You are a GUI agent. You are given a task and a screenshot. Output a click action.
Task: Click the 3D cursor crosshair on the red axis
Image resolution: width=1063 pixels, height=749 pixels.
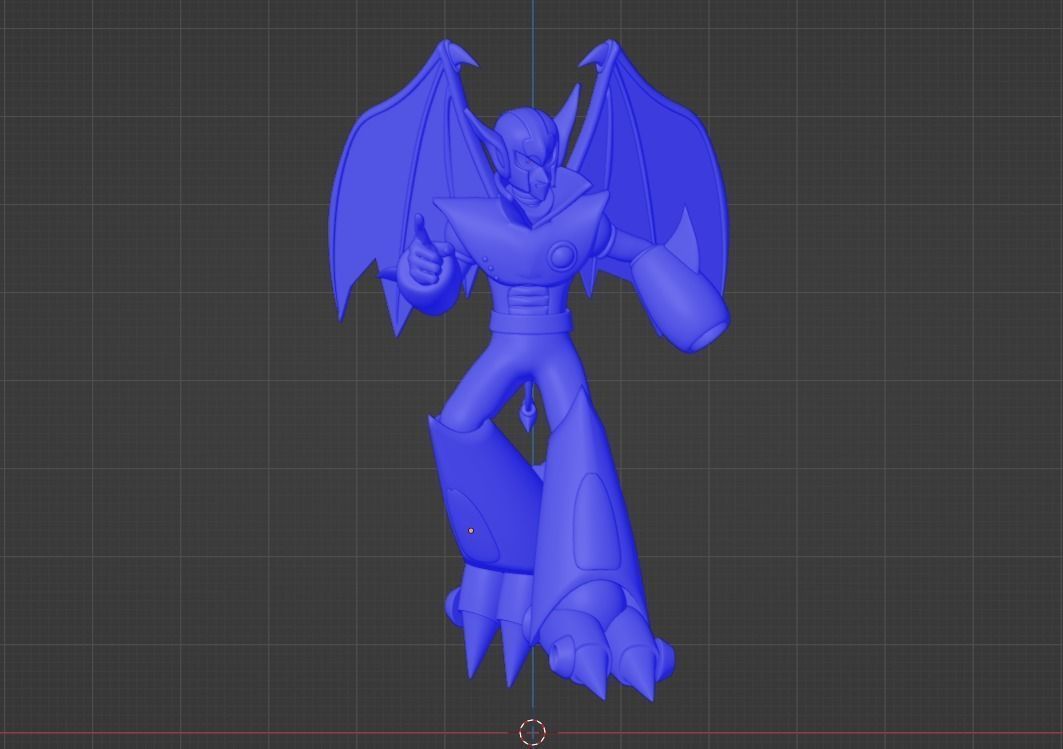[532, 732]
